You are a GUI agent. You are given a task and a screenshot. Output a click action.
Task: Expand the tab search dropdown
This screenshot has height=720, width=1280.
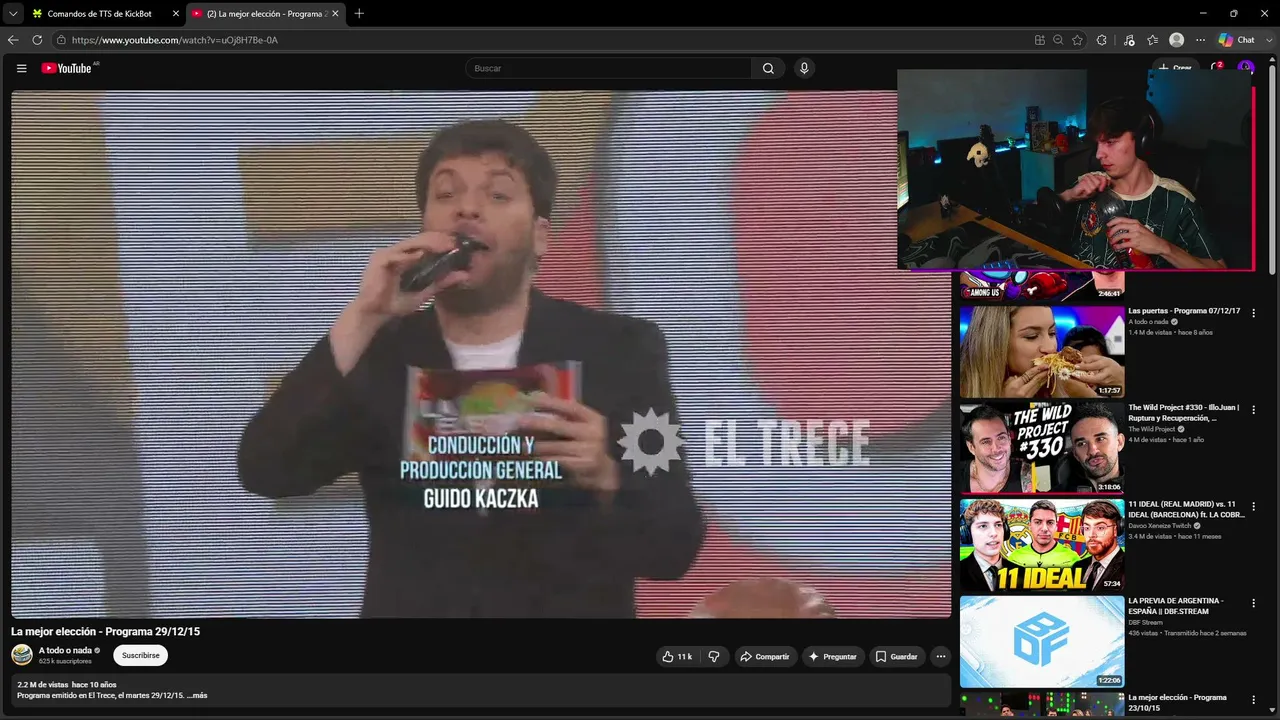pyautogui.click(x=13, y=13)
